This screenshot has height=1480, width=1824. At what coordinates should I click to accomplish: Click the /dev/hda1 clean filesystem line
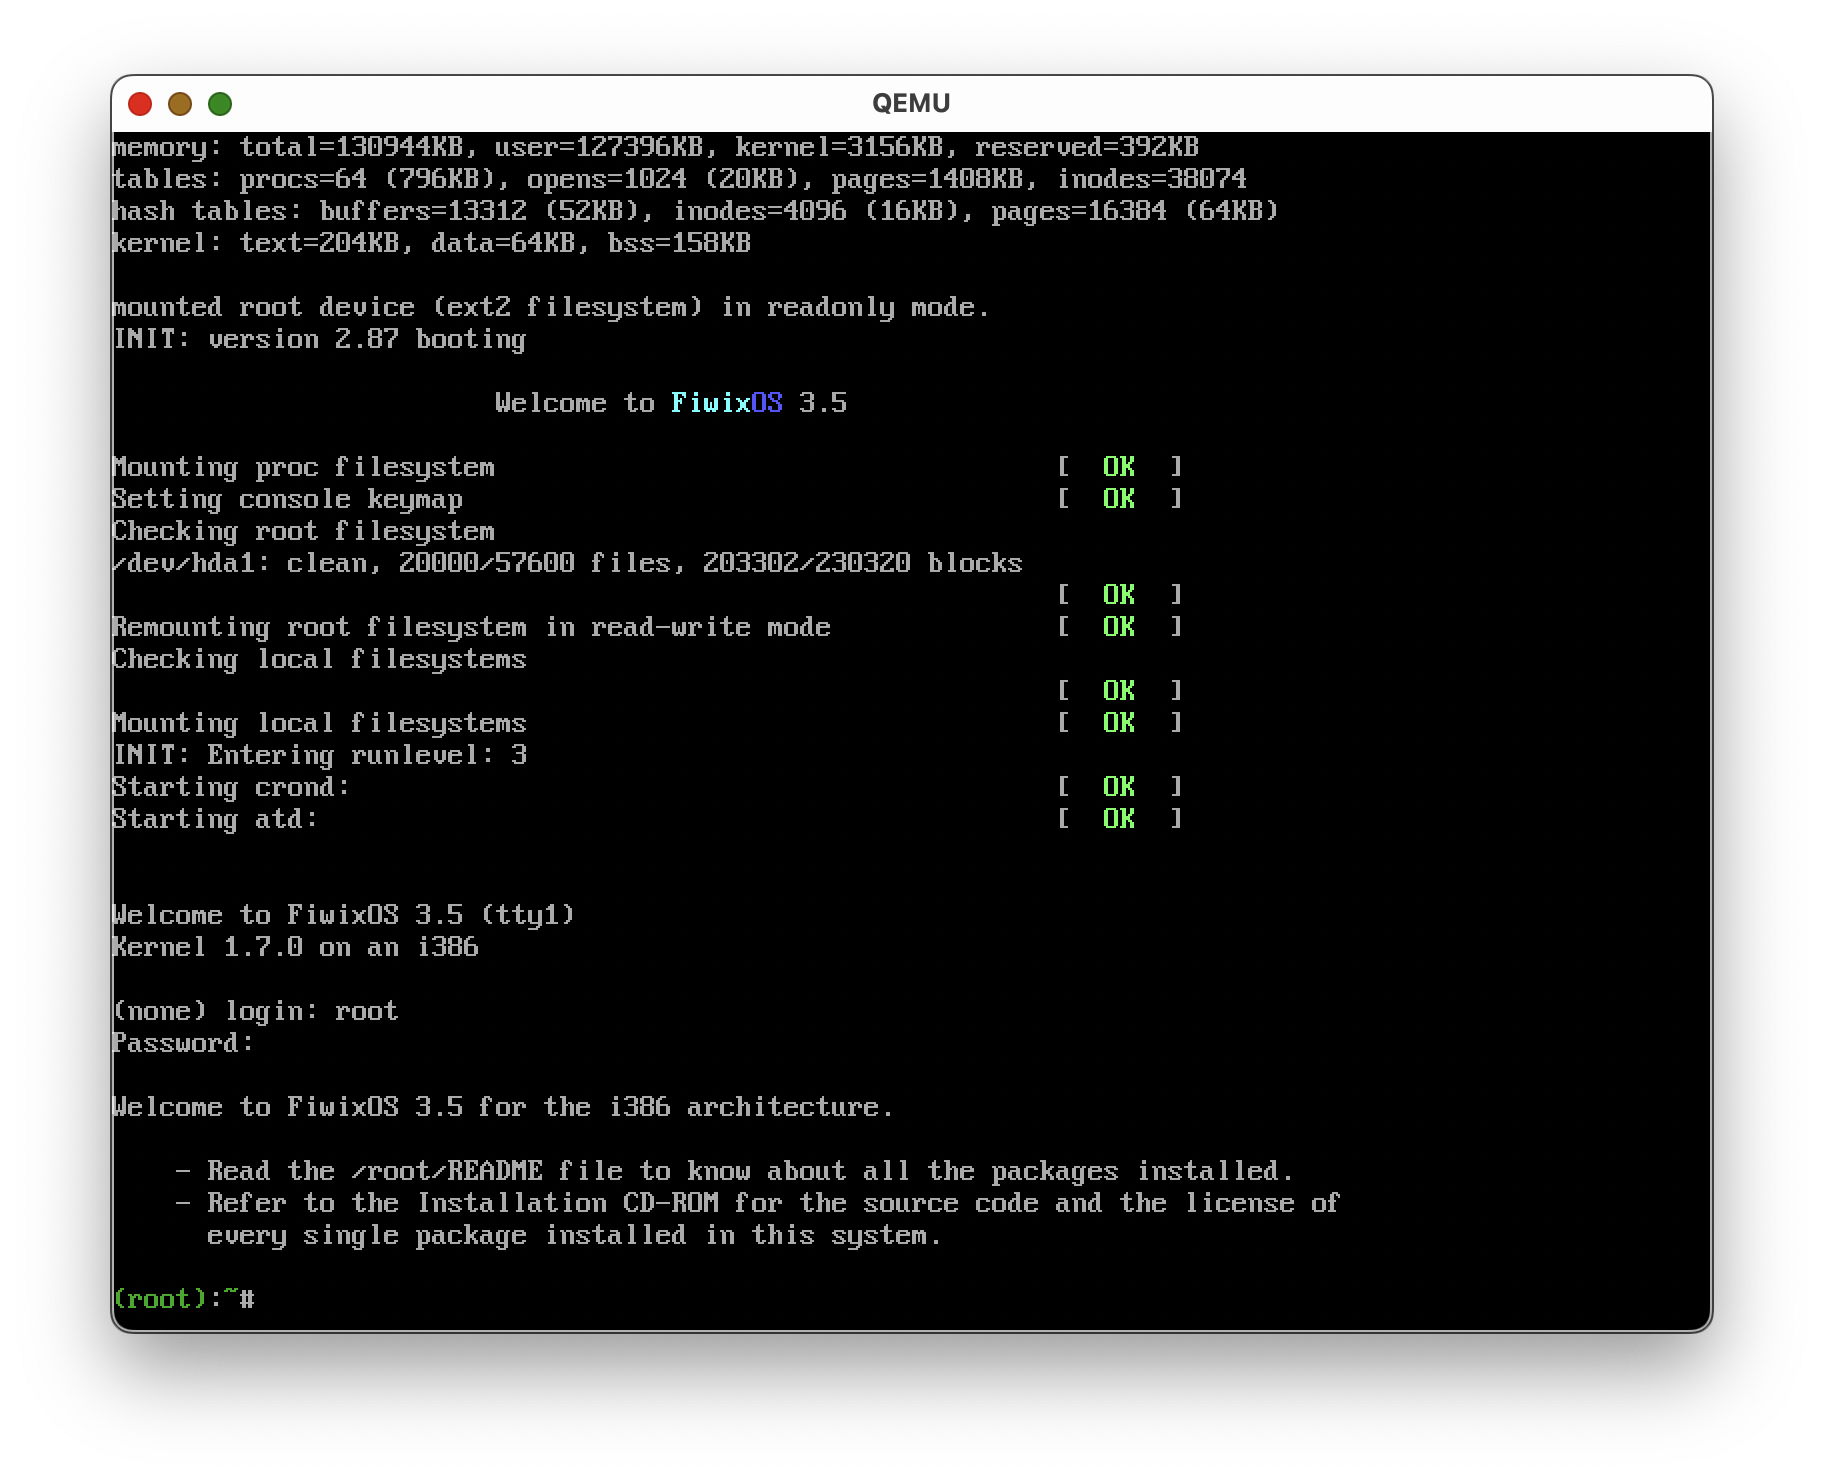click(x=567, y=563)
